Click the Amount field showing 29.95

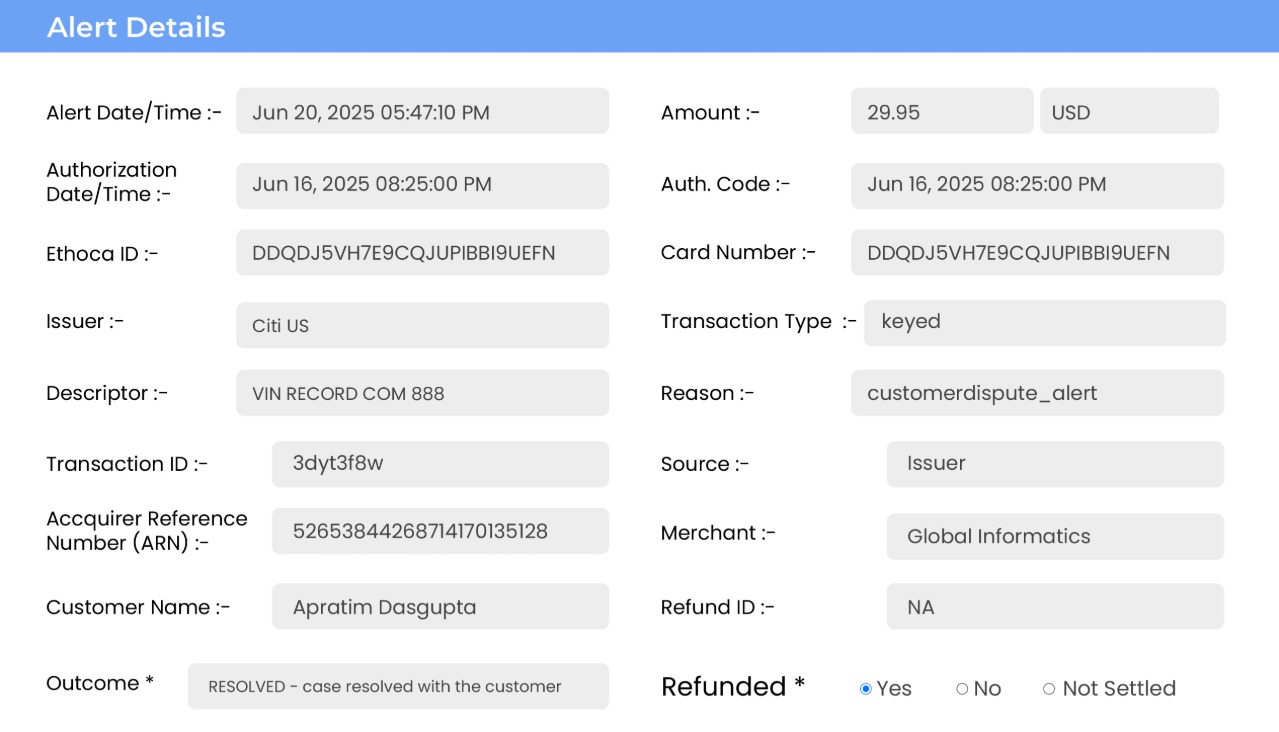click(941, 111)
